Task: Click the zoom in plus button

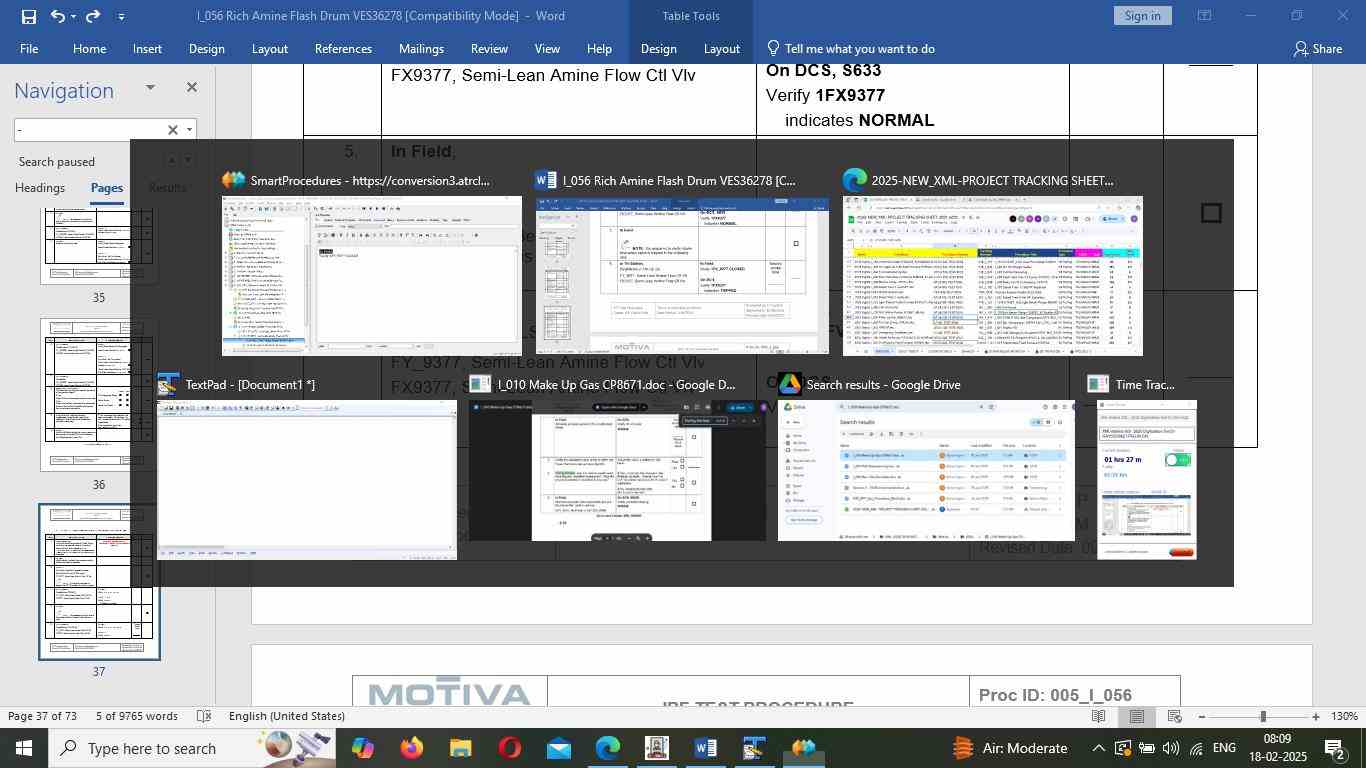Action: click(1316, 717)
